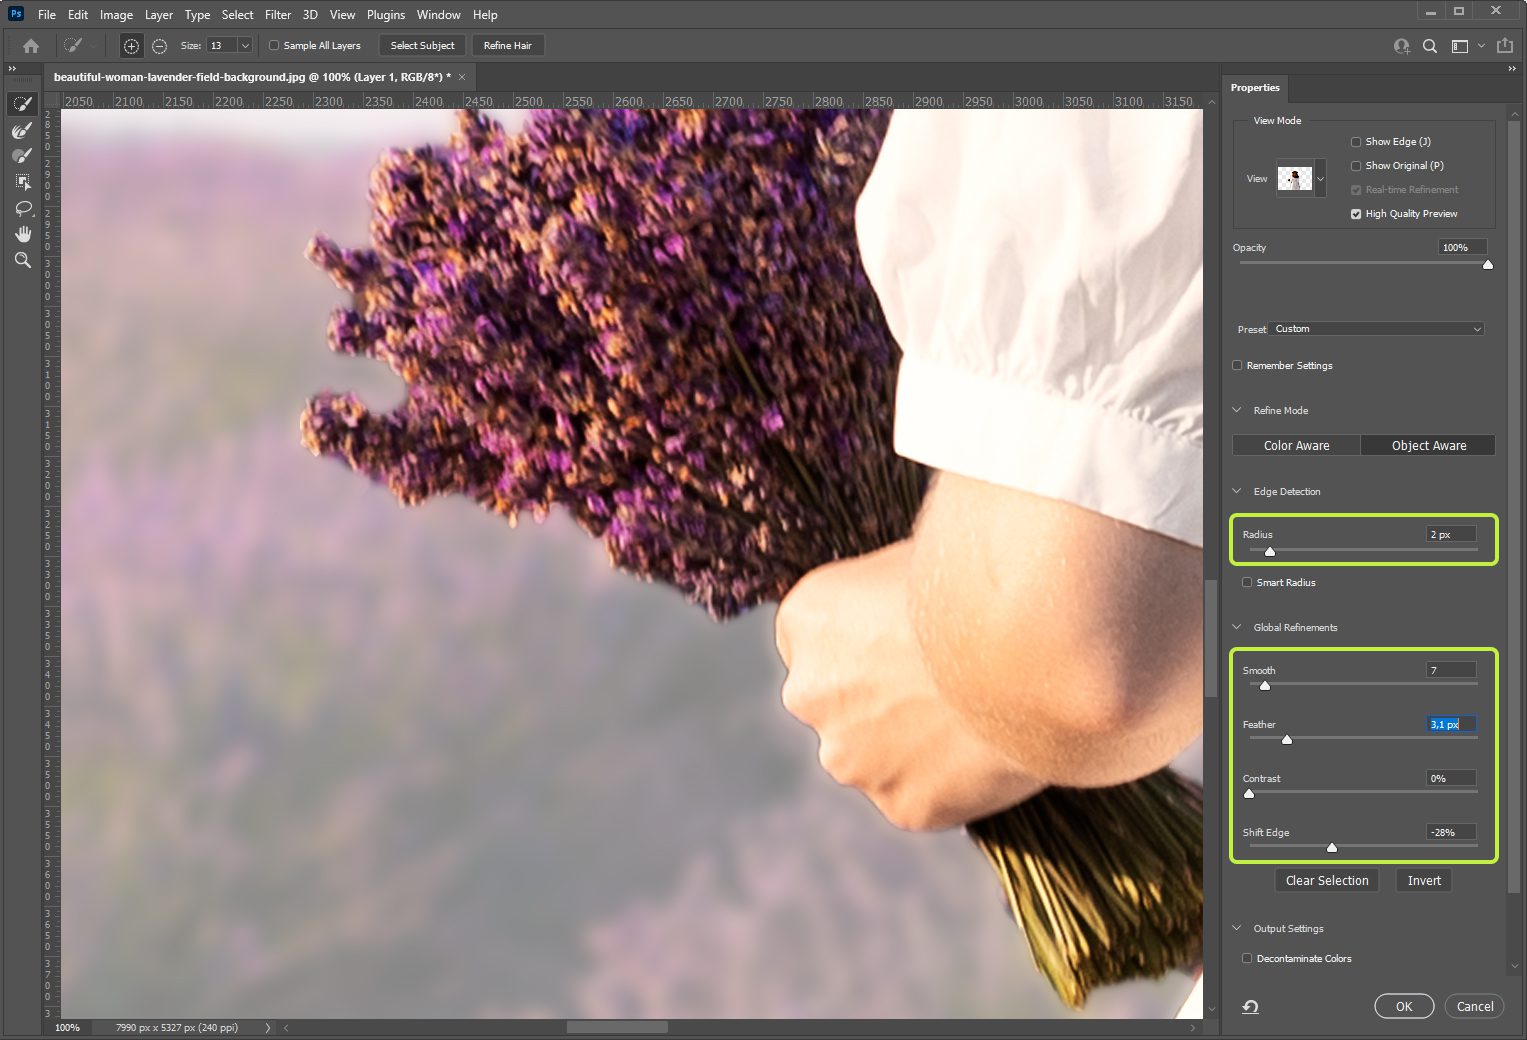The image size is (1527, 1040).
Task: Open the search magnifier in options bar
Action: (x=1430, y=46)
